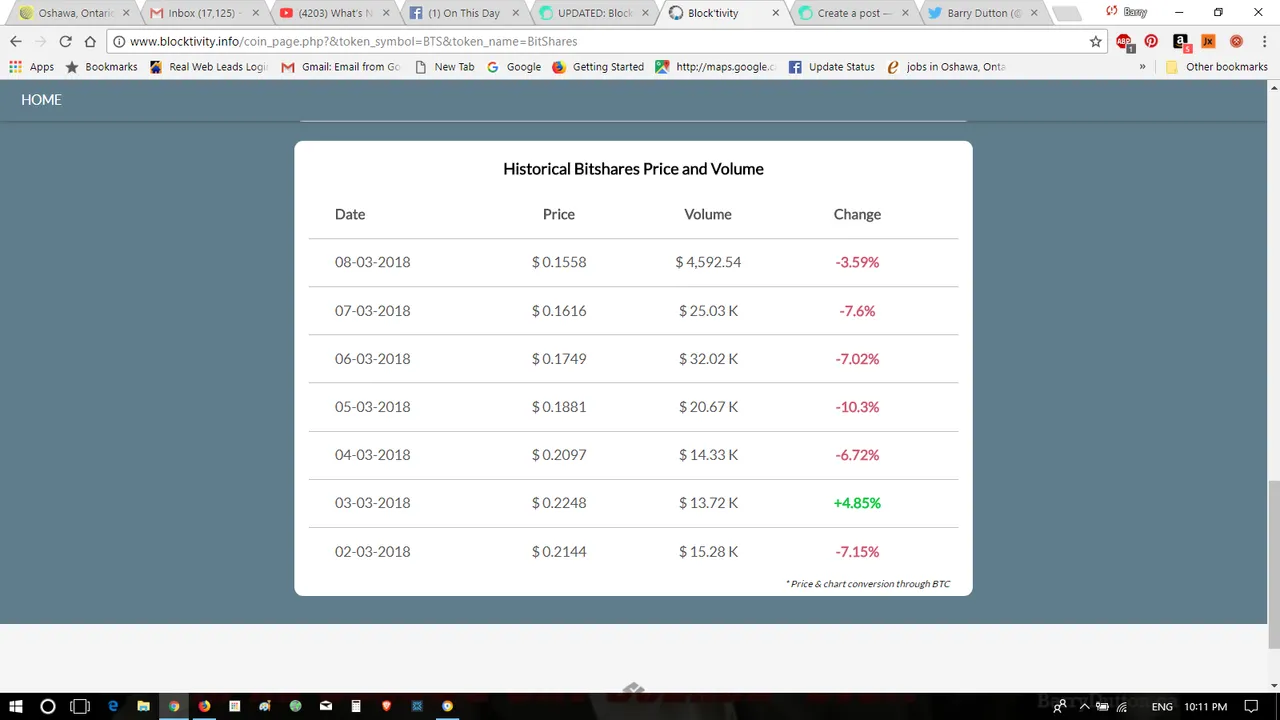
Task: Open the New Tab bookmark
Action: (444, 67)
